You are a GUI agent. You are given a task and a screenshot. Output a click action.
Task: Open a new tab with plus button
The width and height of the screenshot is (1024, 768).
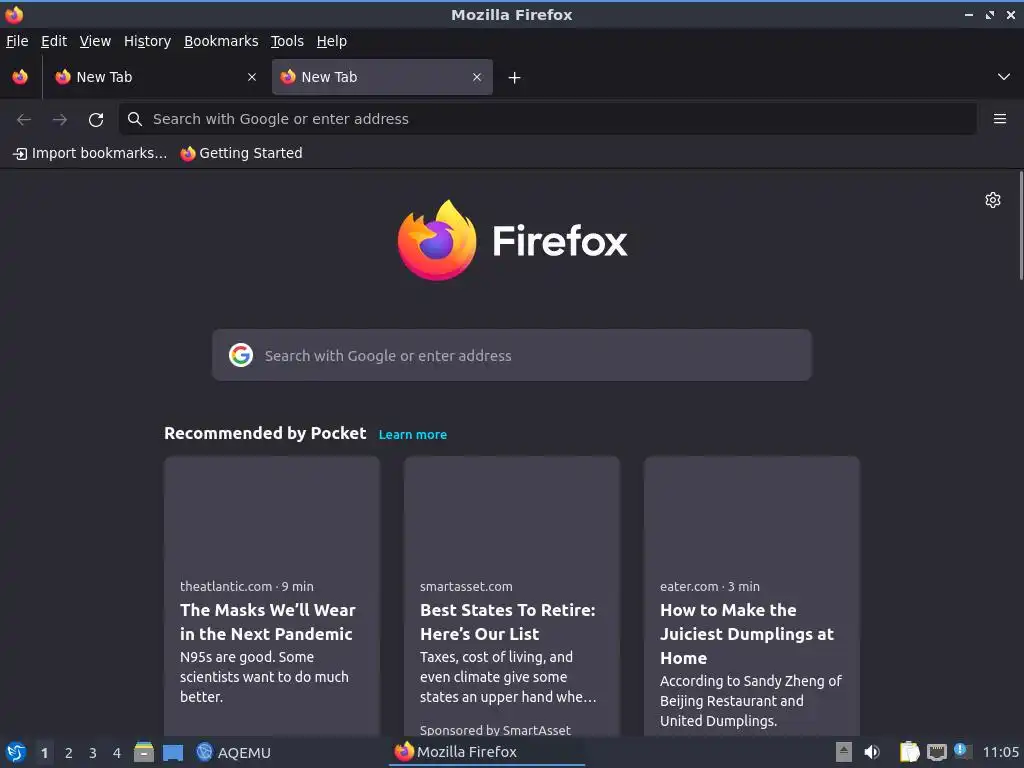click(514, 78)
